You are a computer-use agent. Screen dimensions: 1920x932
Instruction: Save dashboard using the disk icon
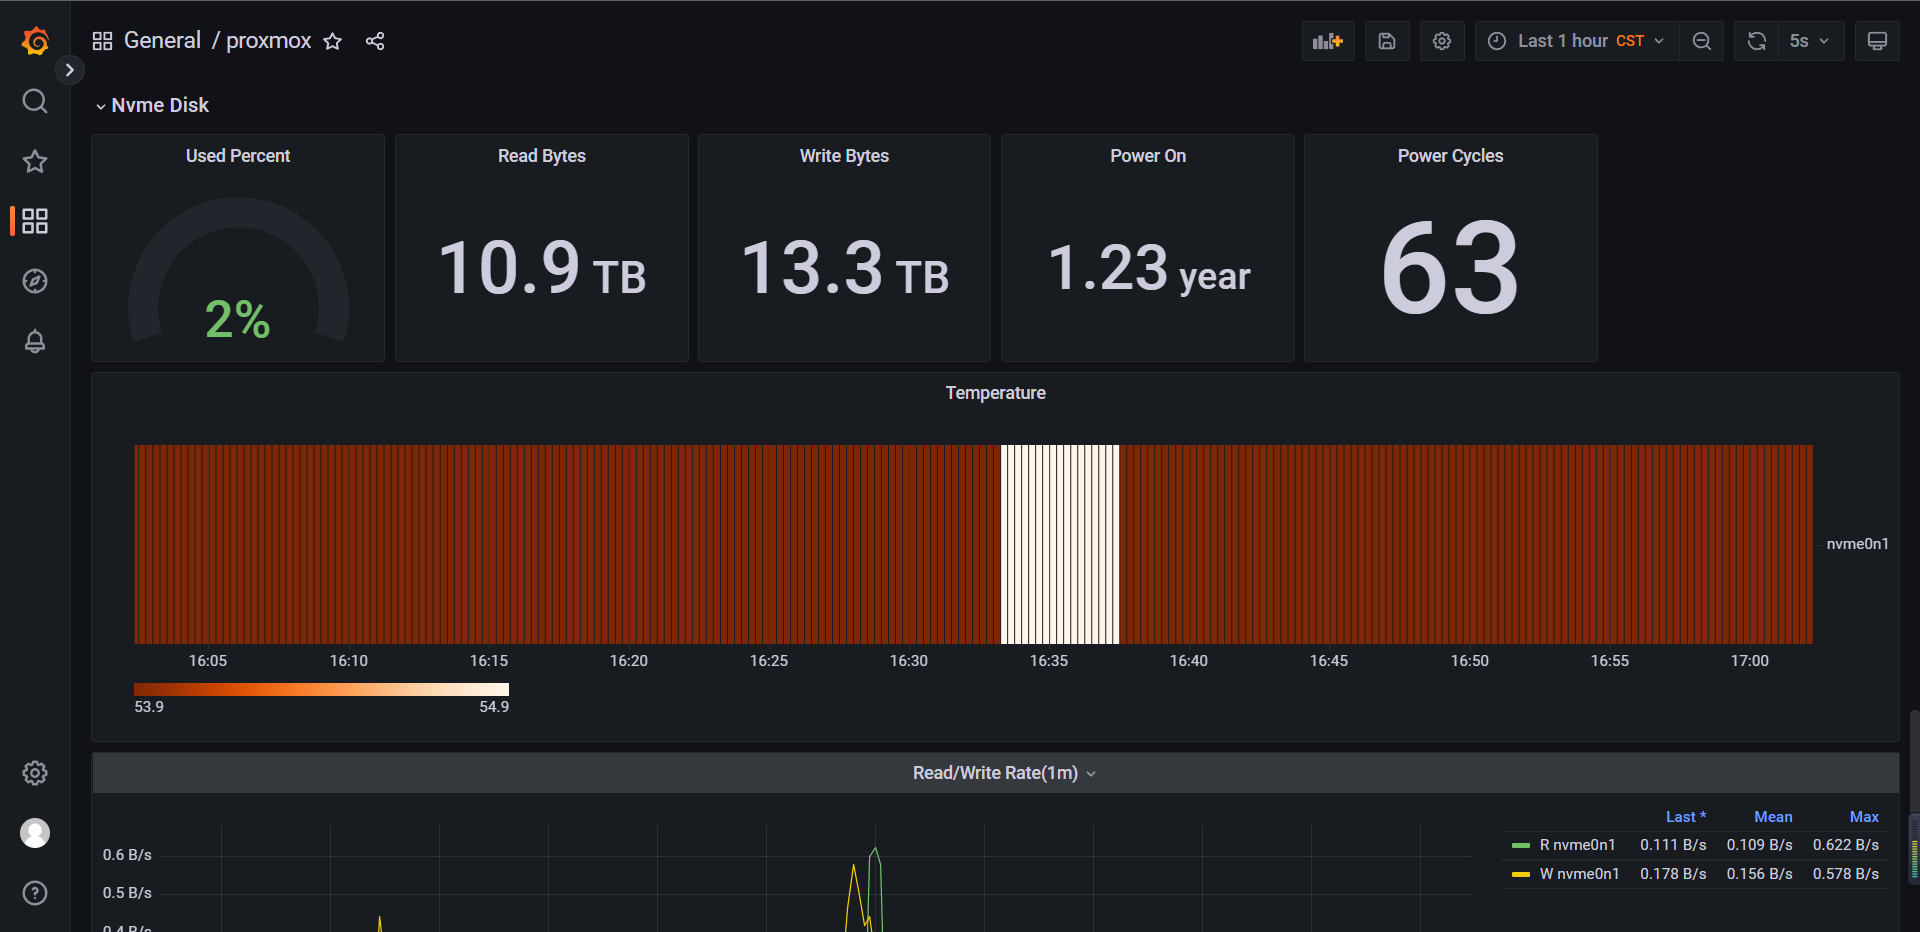1386,41
